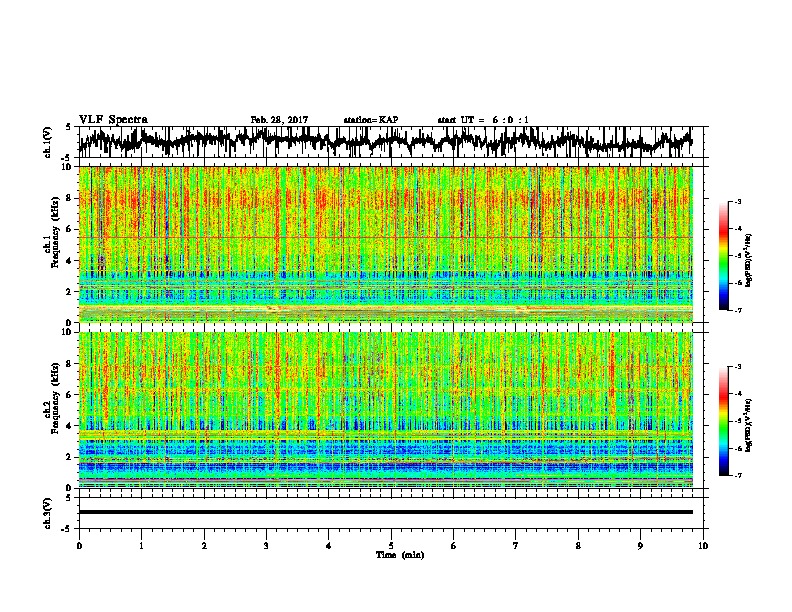
Task: Click the thick black ch.3 voltage line
Action: click(x=386, y=512)
